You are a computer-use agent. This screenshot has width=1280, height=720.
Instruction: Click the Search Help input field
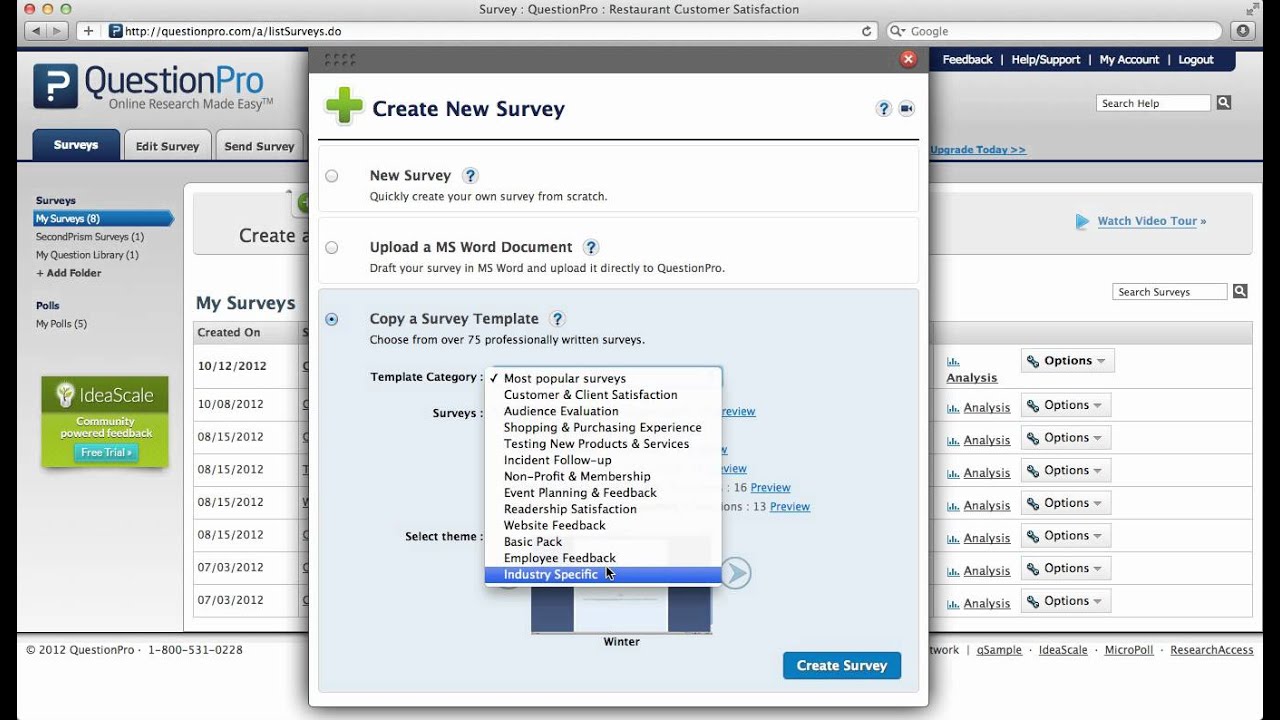click(1154, 103)
